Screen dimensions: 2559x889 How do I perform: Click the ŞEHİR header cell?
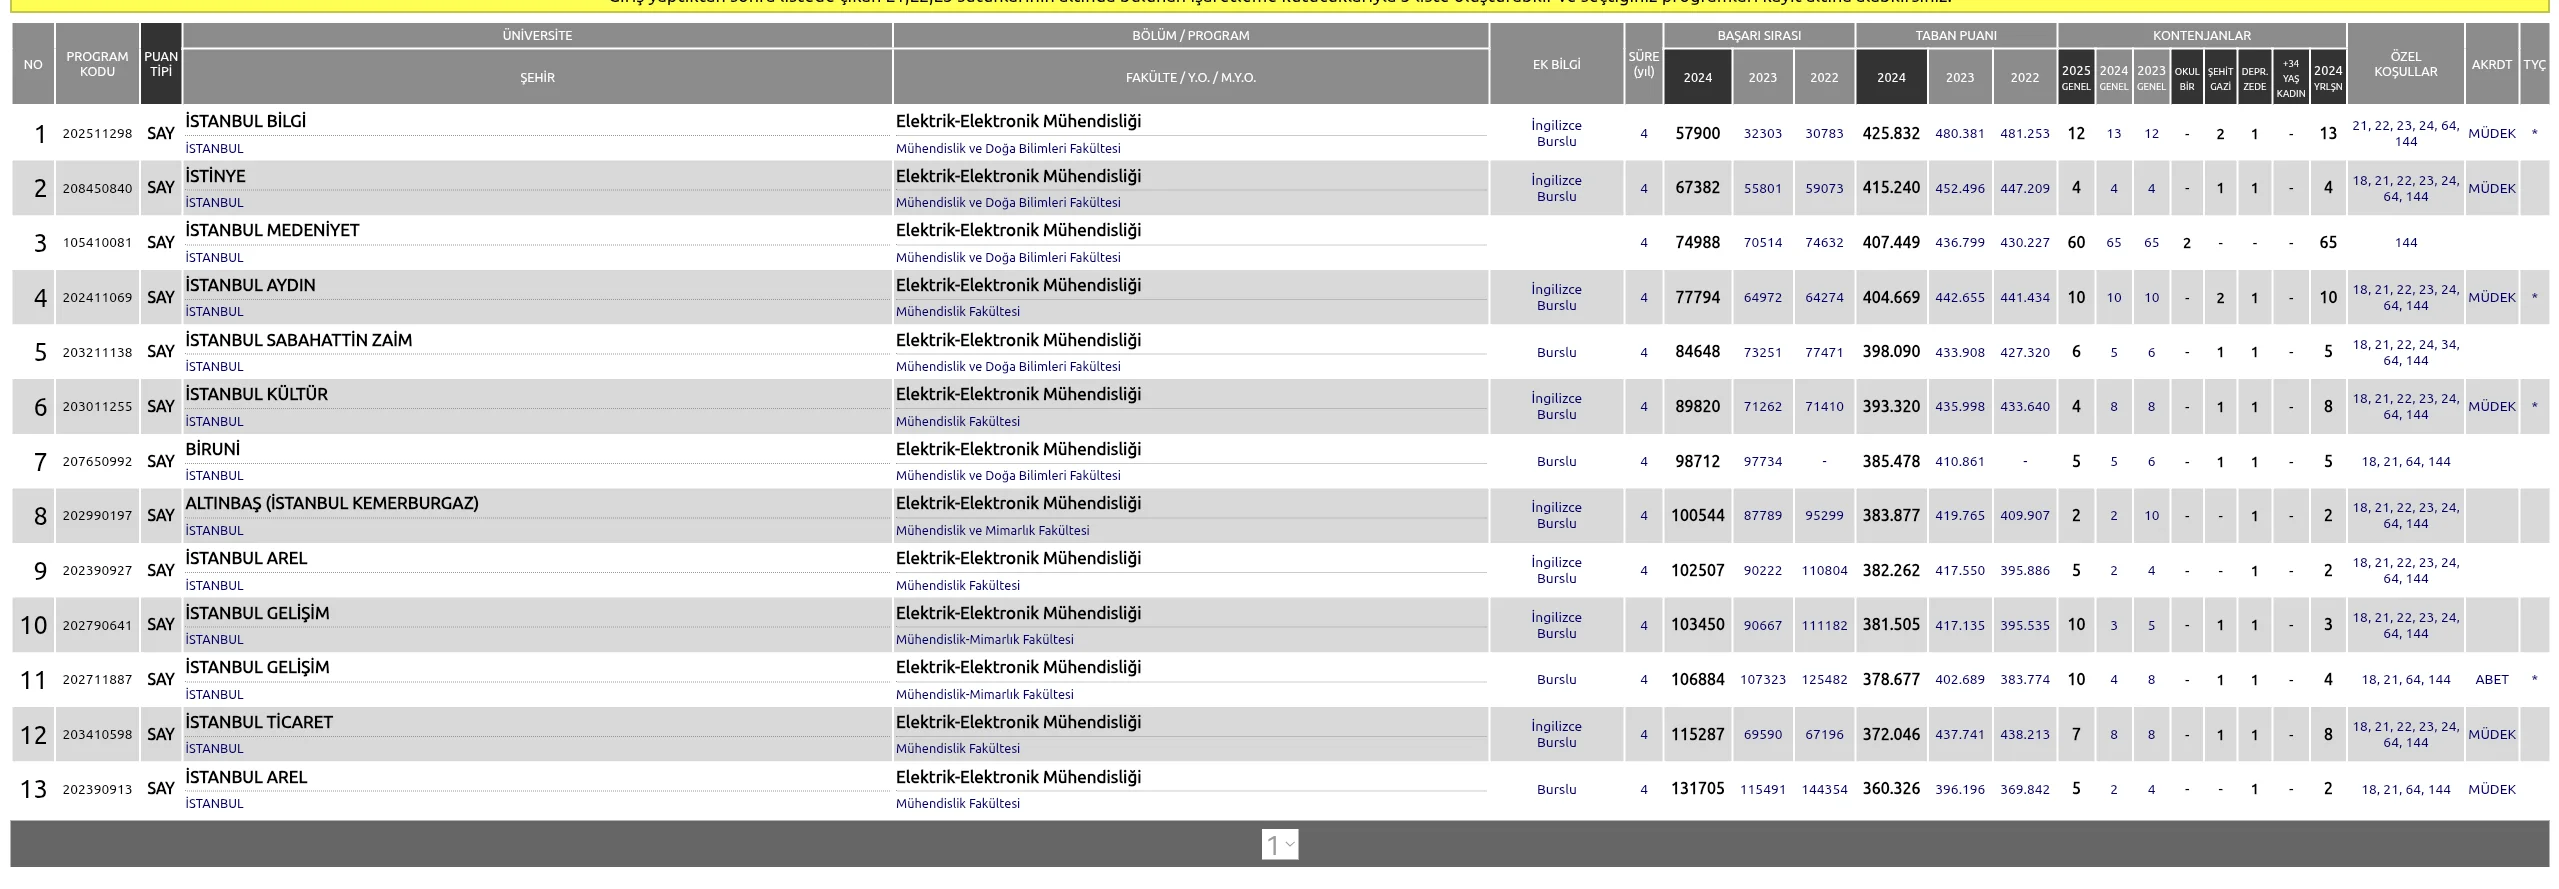point(537,77)
